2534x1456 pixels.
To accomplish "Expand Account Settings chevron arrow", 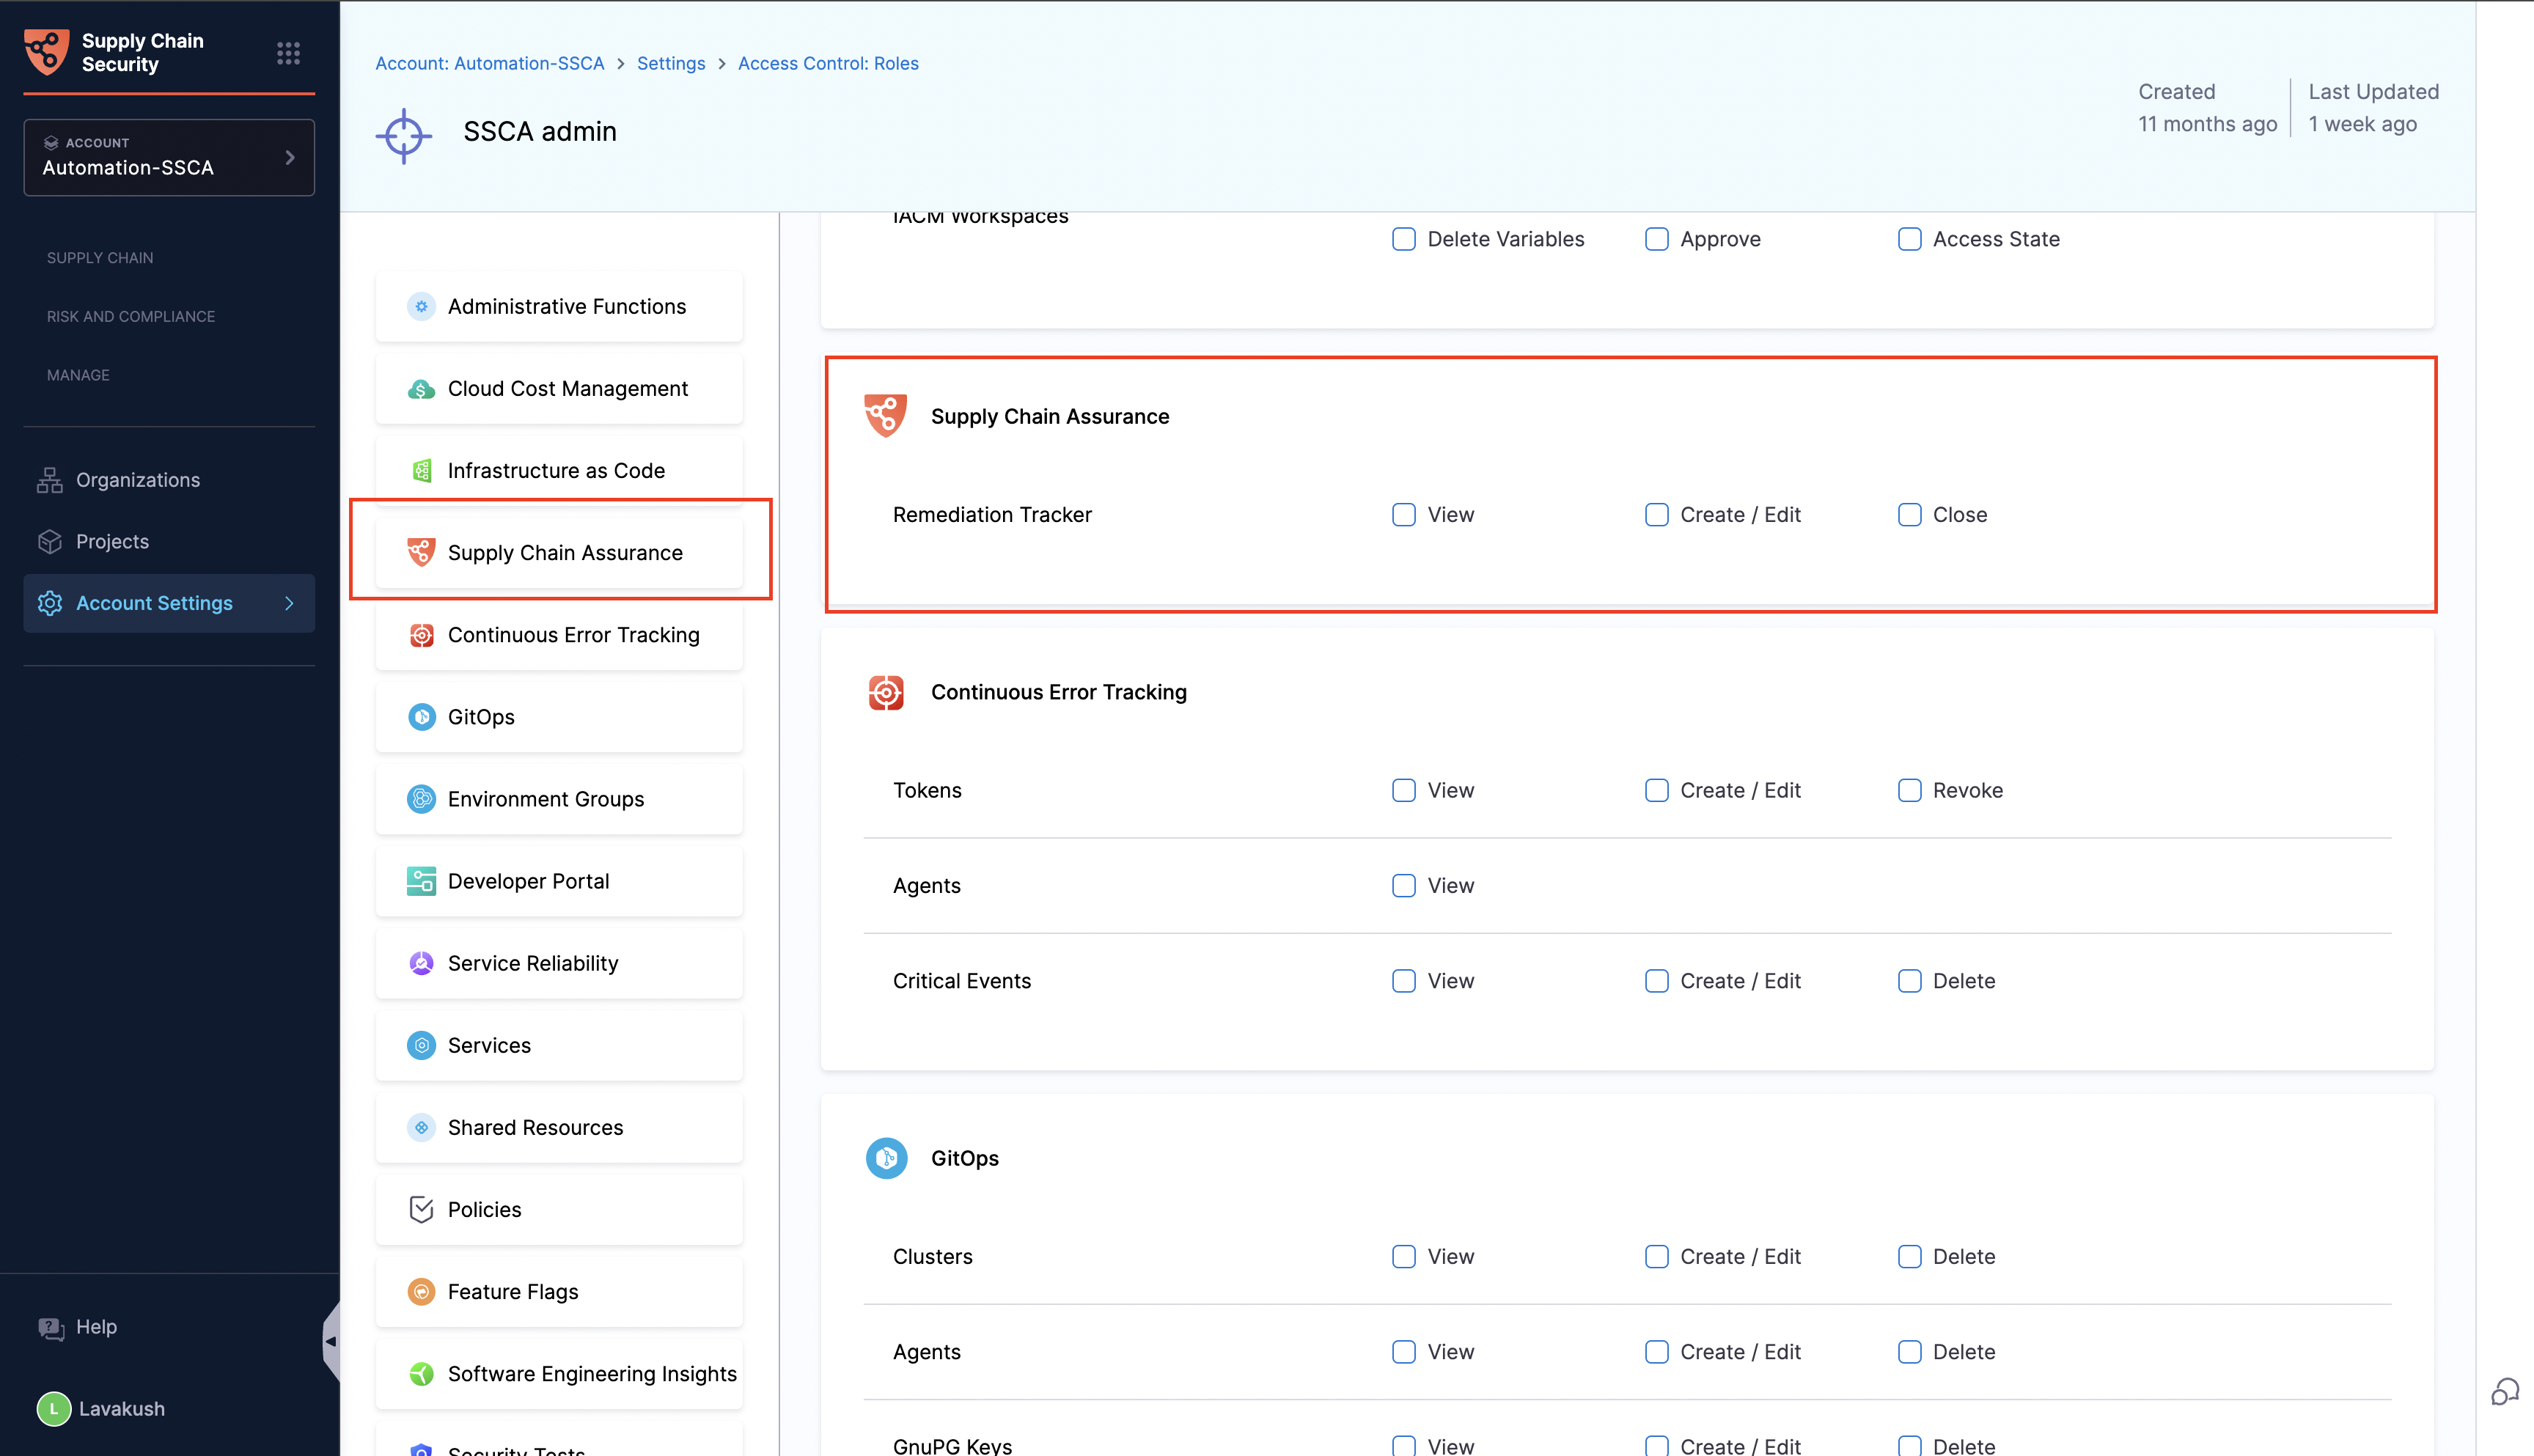I will [289, 603].
